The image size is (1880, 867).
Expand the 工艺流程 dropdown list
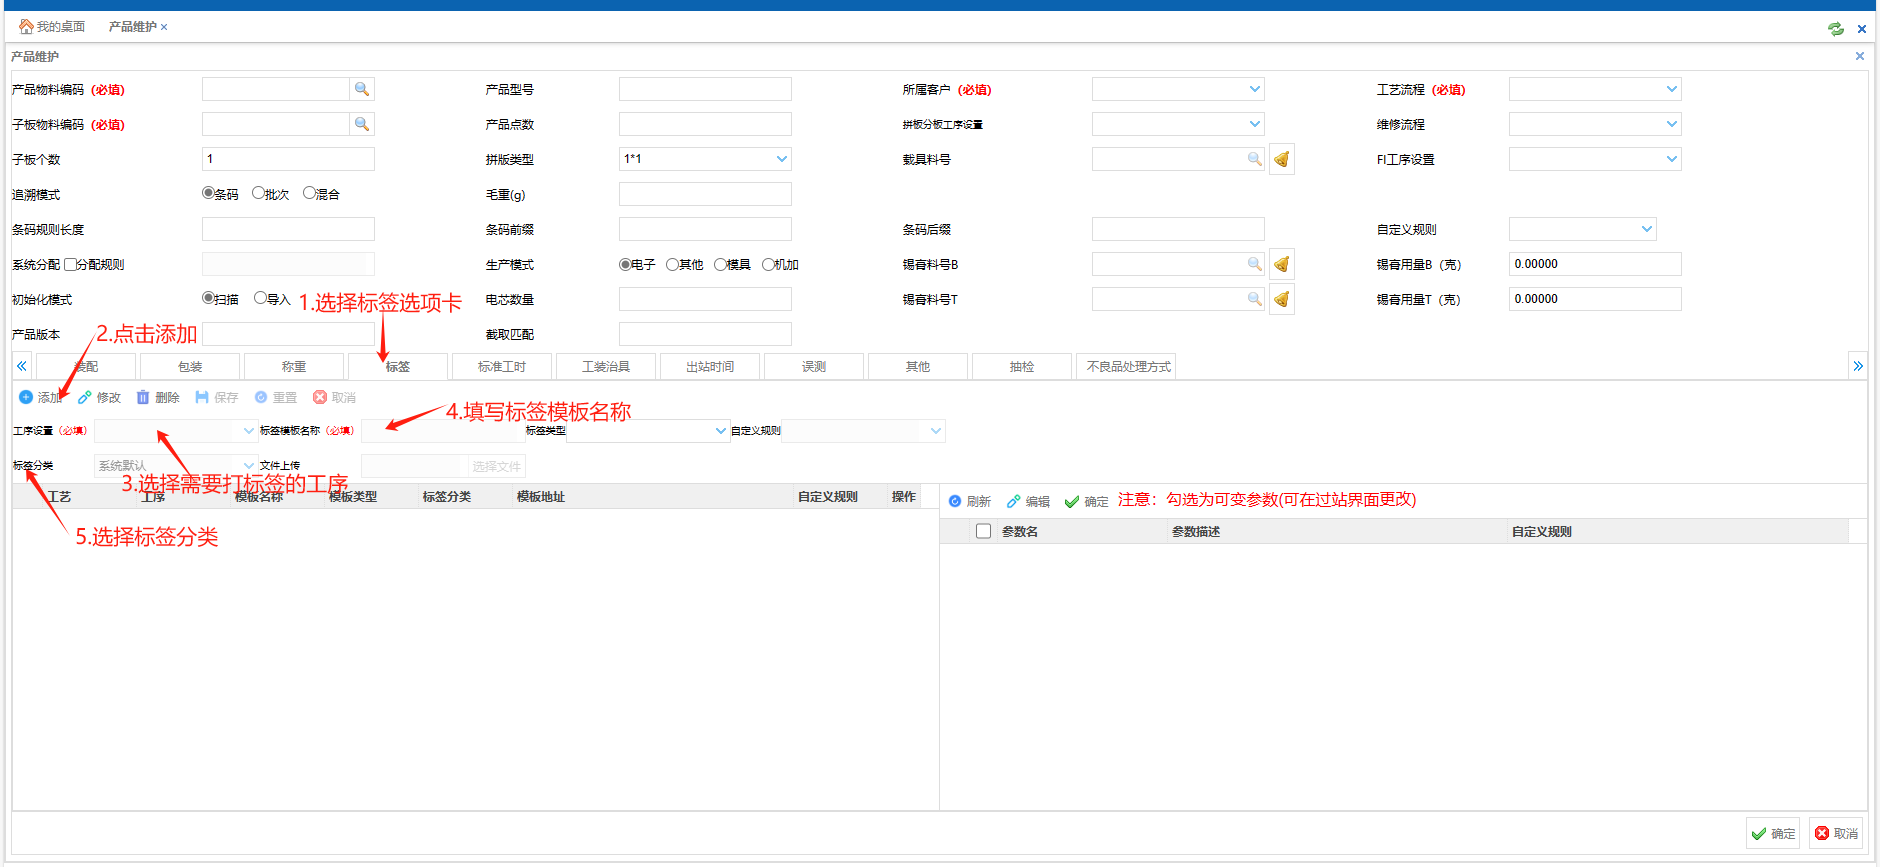1671,90
